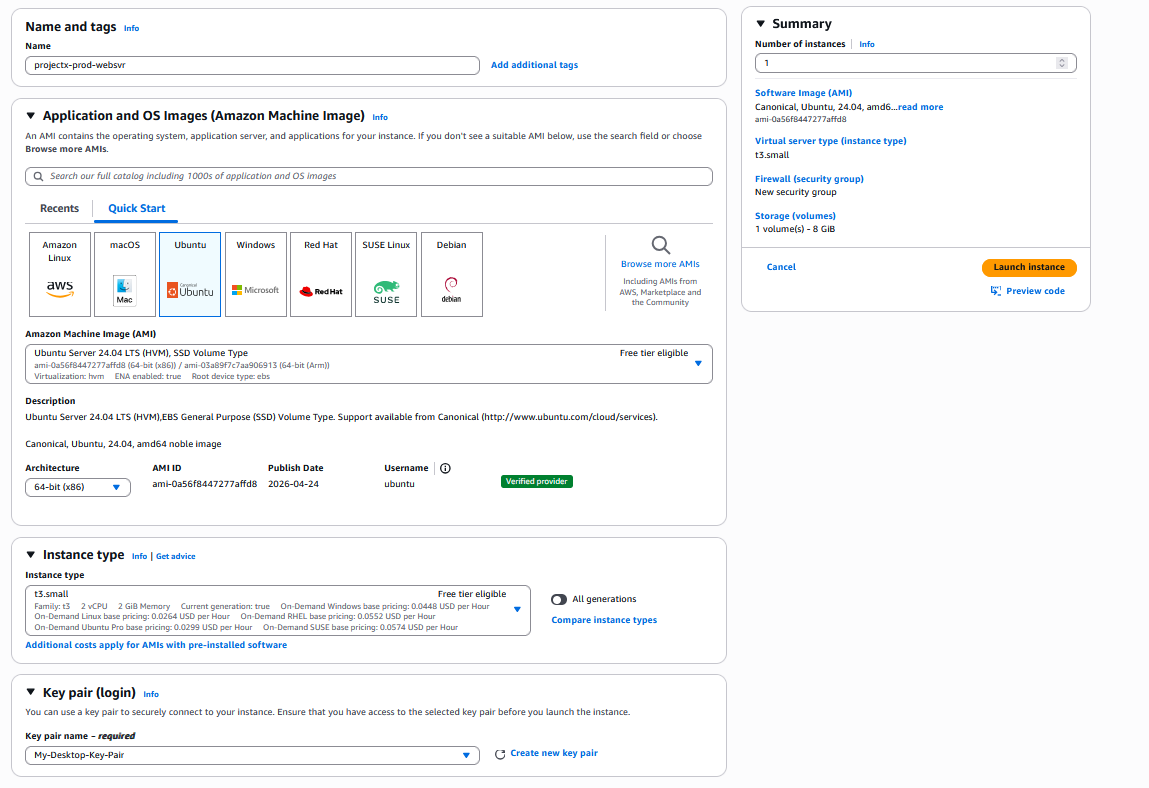Click Storage (volumes) summary link

(x=795, y=216)
